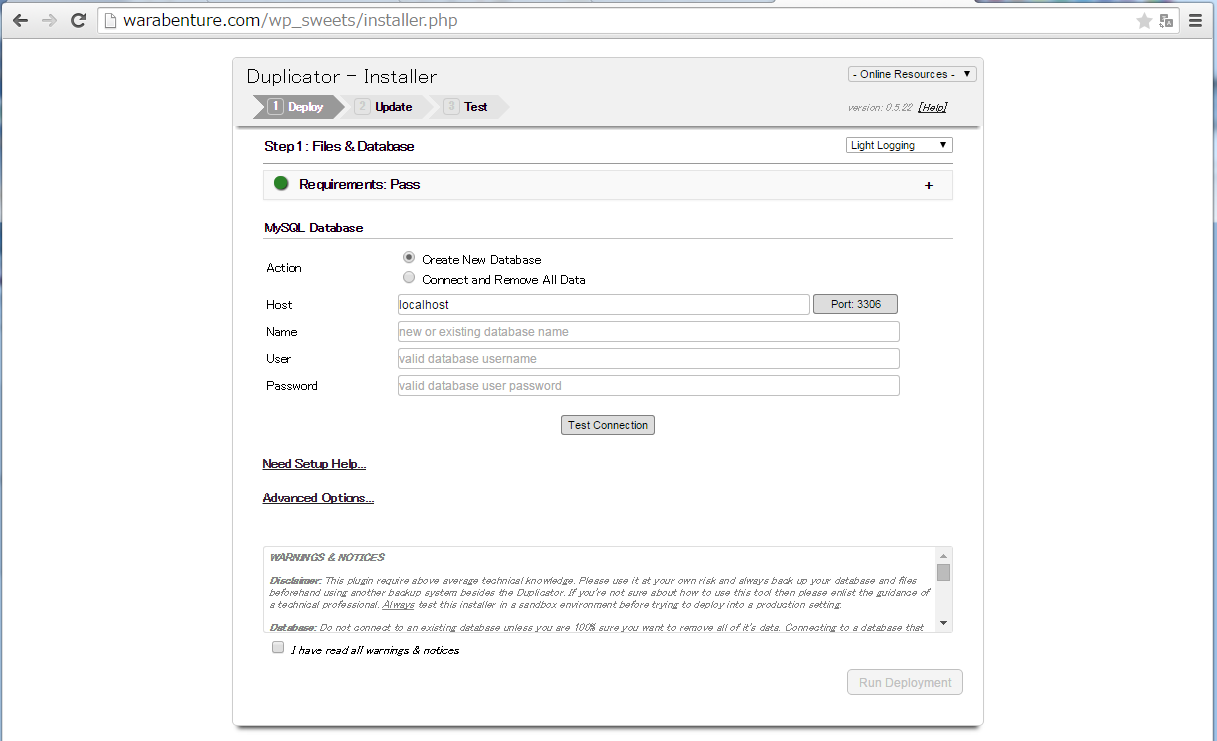Screen dimensions: 1217x741
Task: Focus the database Password field
Action: (x=649, y=385)
